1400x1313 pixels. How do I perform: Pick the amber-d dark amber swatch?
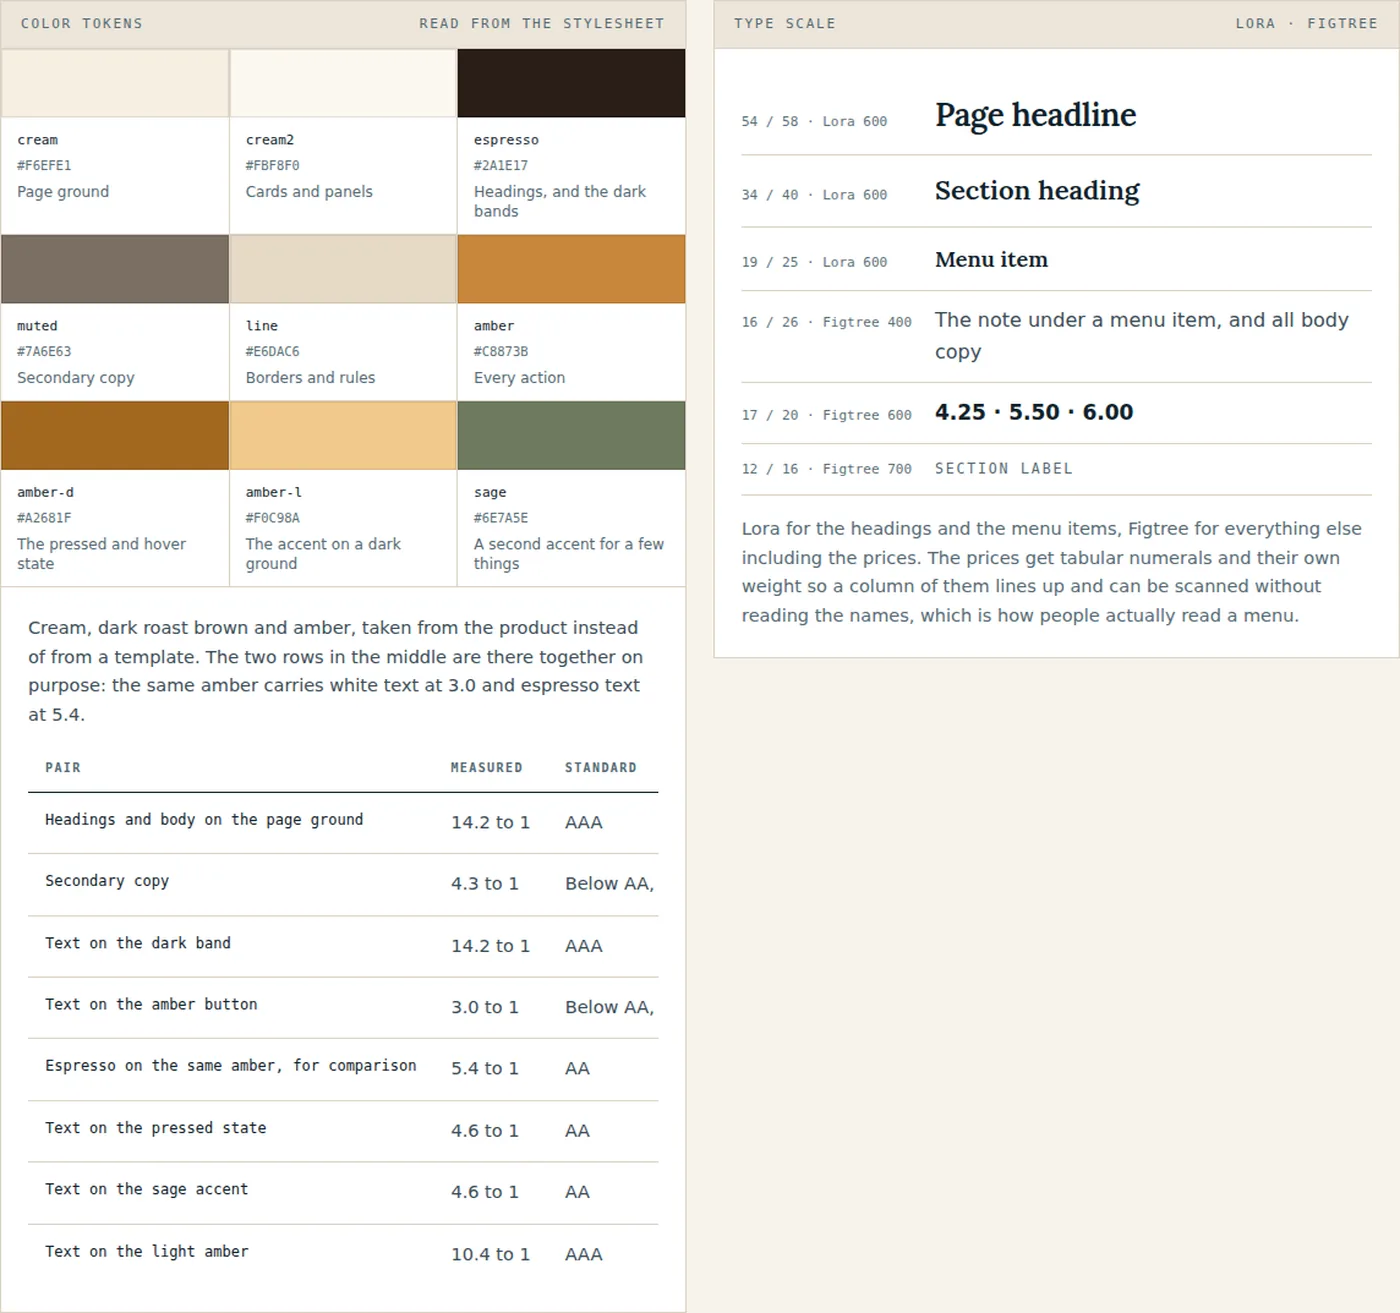click(115, 435)
